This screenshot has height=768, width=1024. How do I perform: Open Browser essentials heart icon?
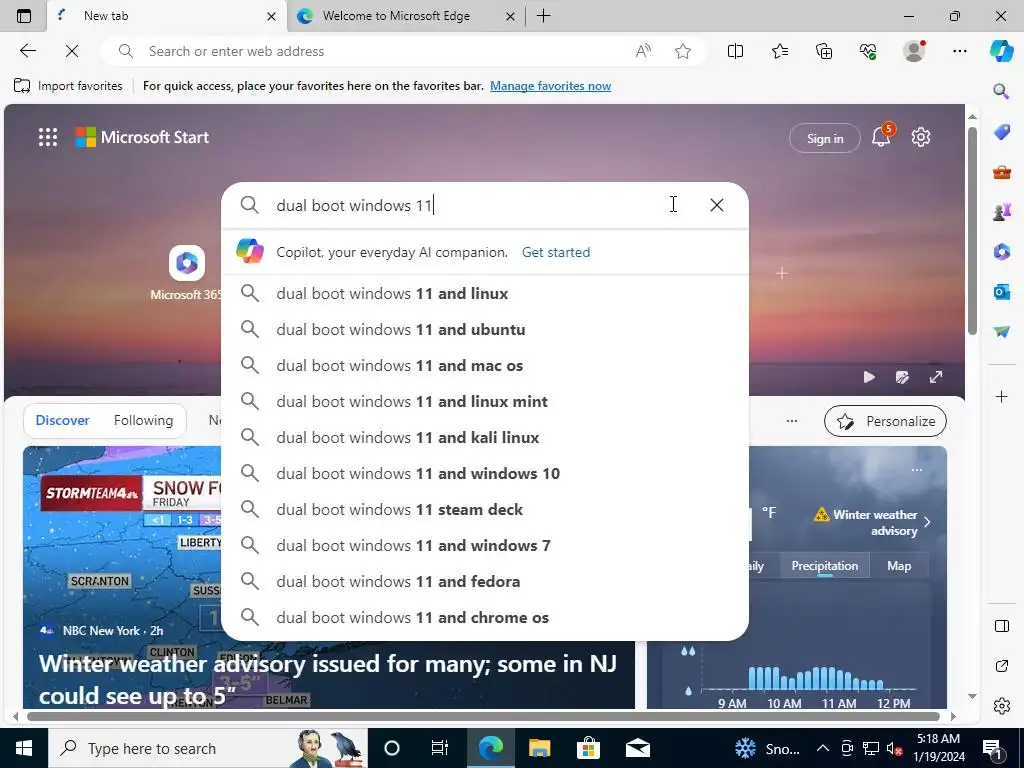pos(868,51)
